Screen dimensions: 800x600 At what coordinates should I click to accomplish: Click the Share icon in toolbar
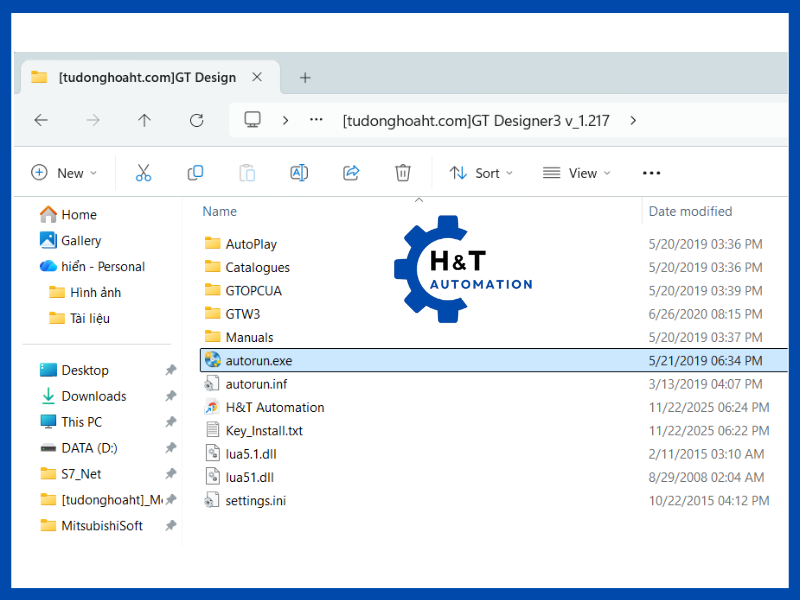click(351, 173)
